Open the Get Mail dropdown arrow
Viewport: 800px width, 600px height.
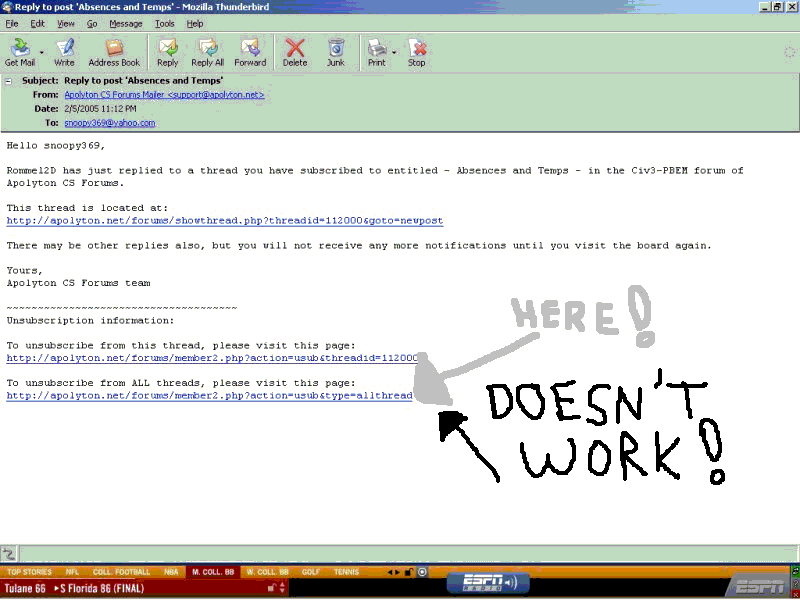click(x=41, y=50)
